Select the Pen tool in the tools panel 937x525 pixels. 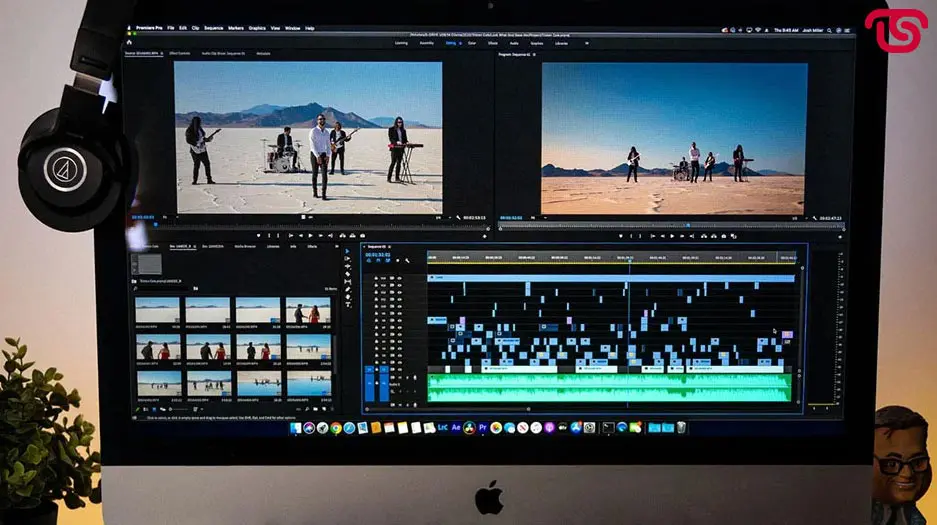click(x=347, y=290)
